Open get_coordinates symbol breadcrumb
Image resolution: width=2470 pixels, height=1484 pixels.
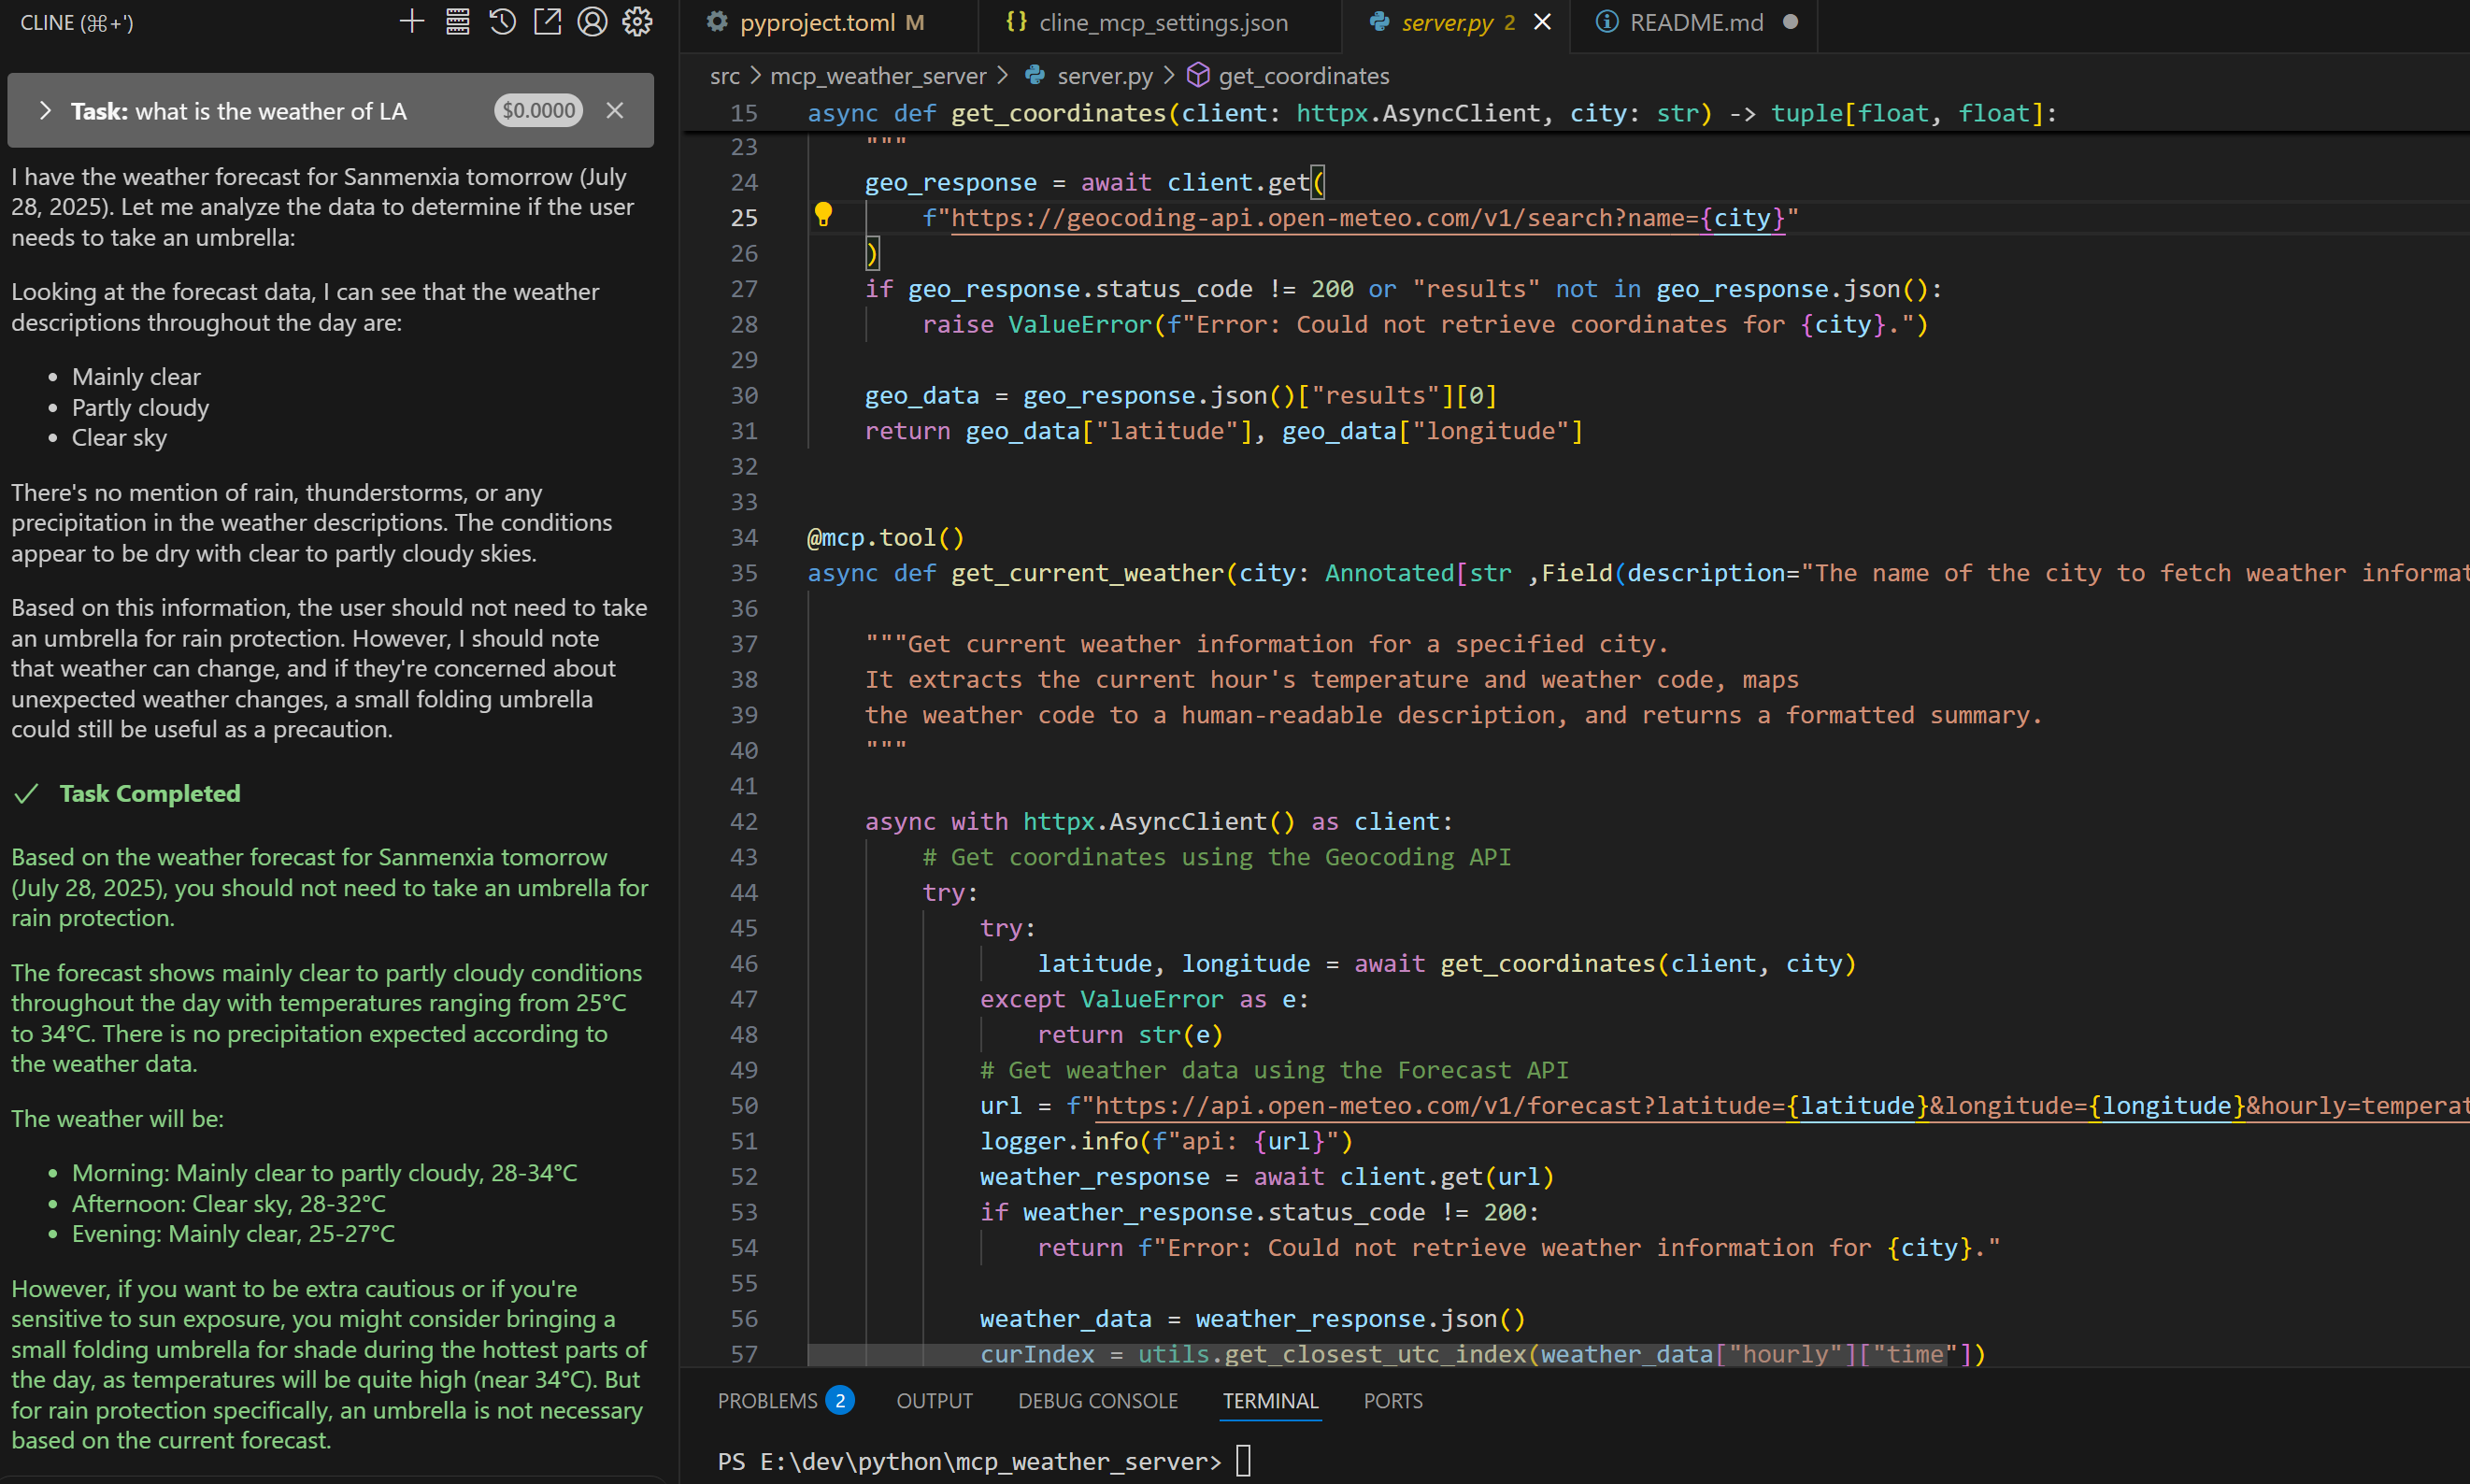pos(1304,76)
